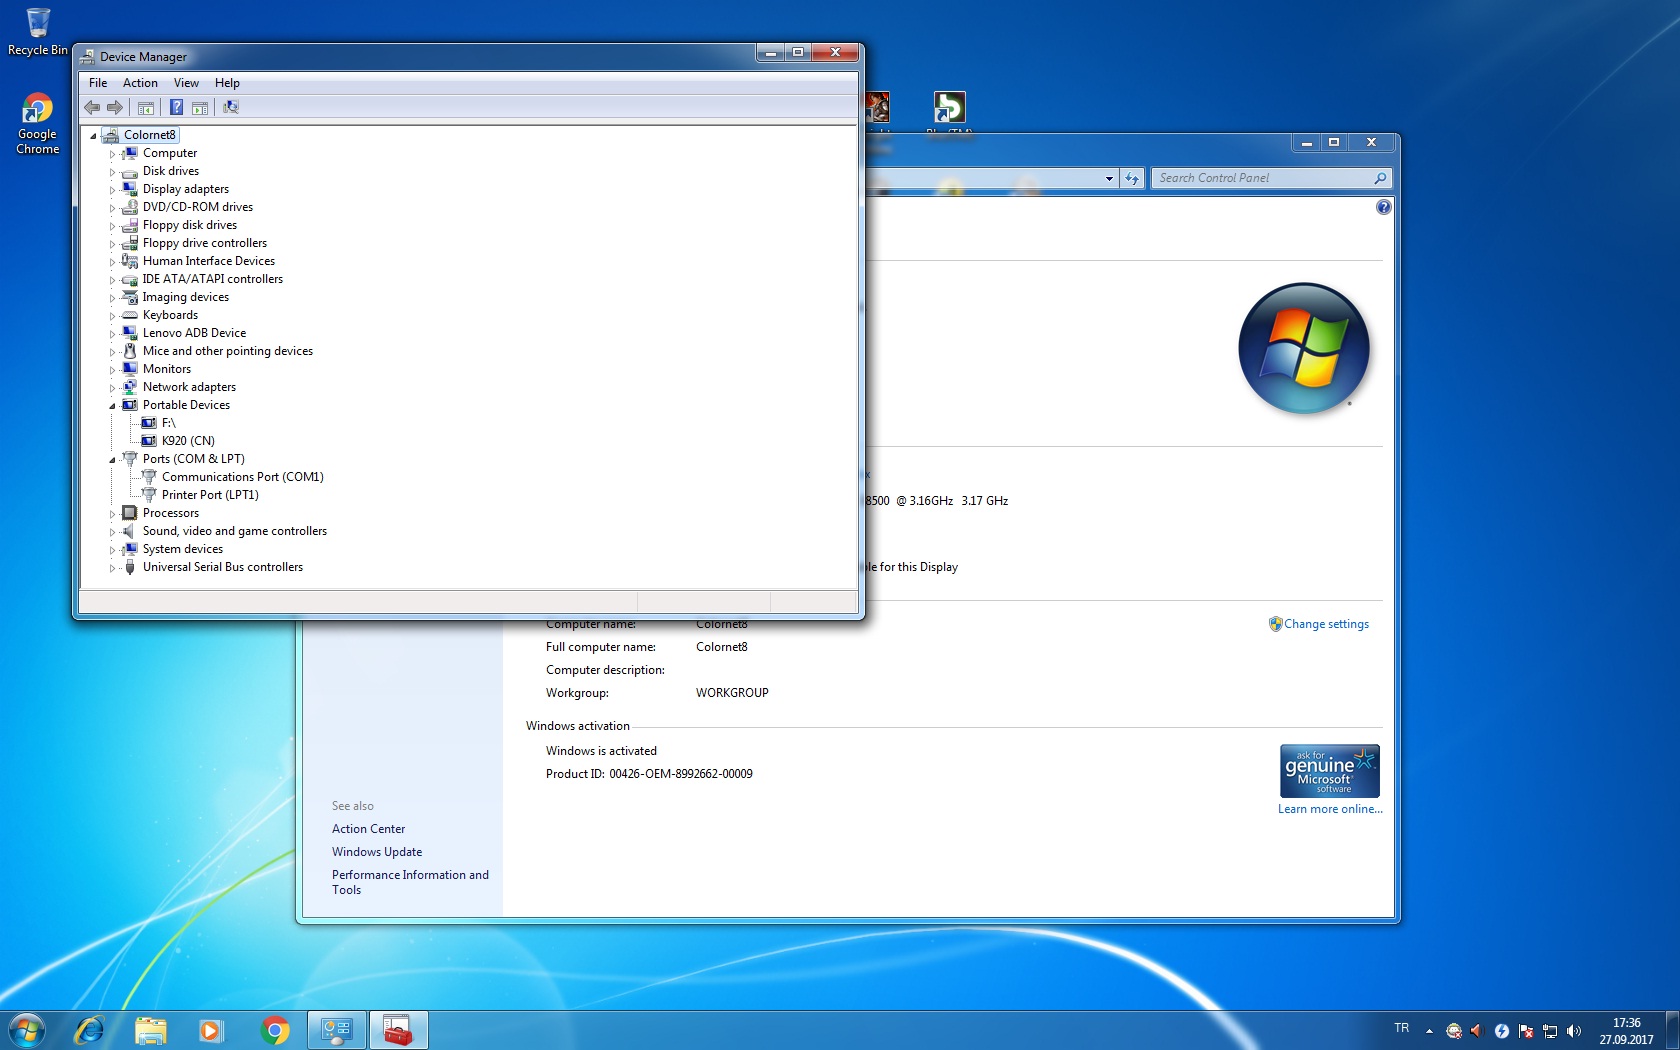The width and height of the screenshot is (1680, 1050).
Task: Select Sound, video and game controllers
Action: click(235, 531)
